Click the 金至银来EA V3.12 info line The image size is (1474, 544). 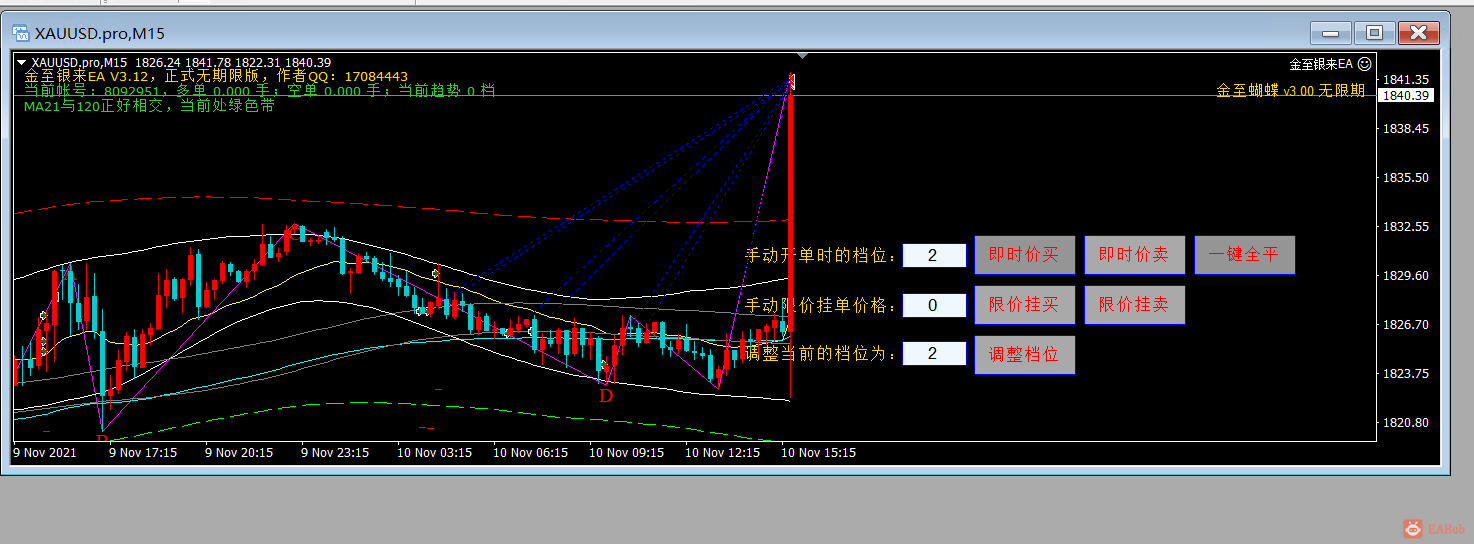(216, 76)
